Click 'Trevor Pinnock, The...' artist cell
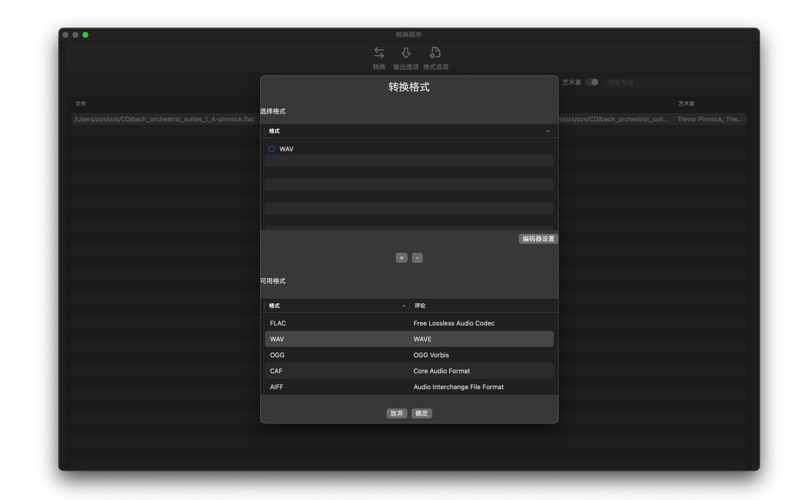Screen dimensions: 800x500 (710, 119)
